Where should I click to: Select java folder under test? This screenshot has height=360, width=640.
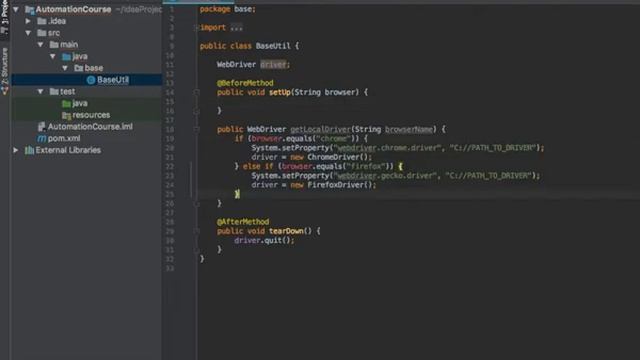(x=80, y=103)
